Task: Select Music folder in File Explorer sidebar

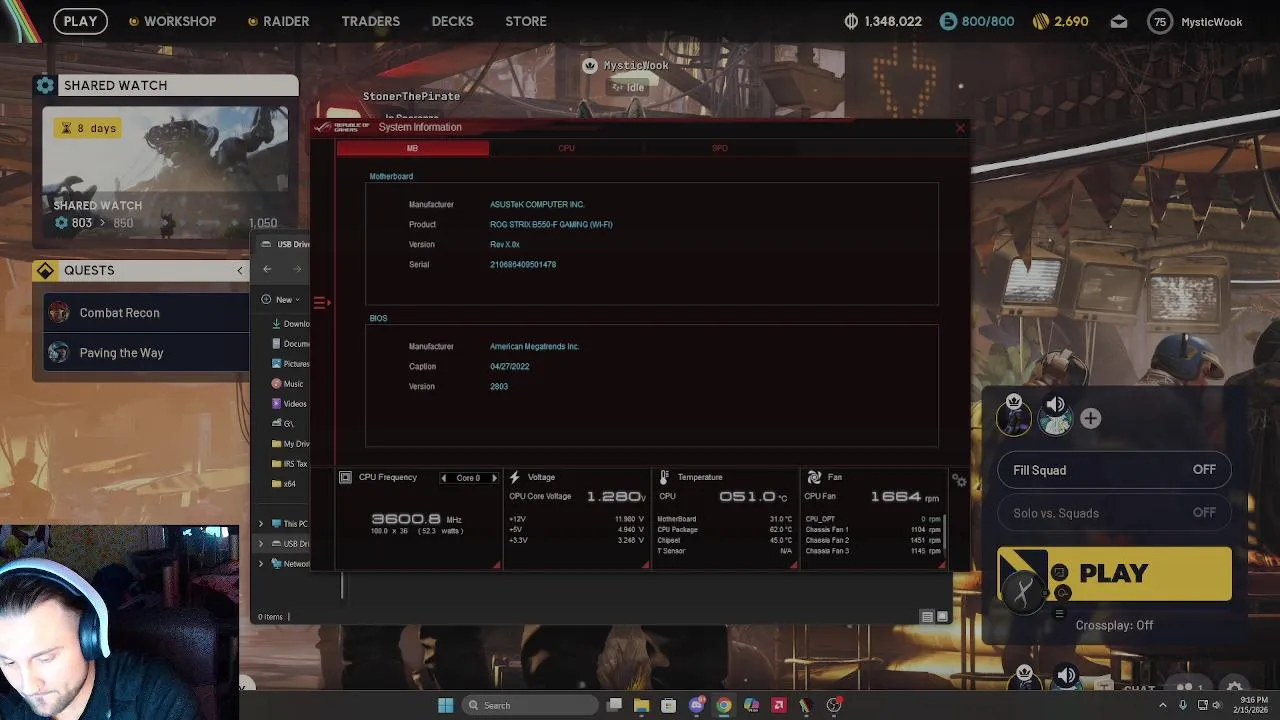Action: click(289, 384)
